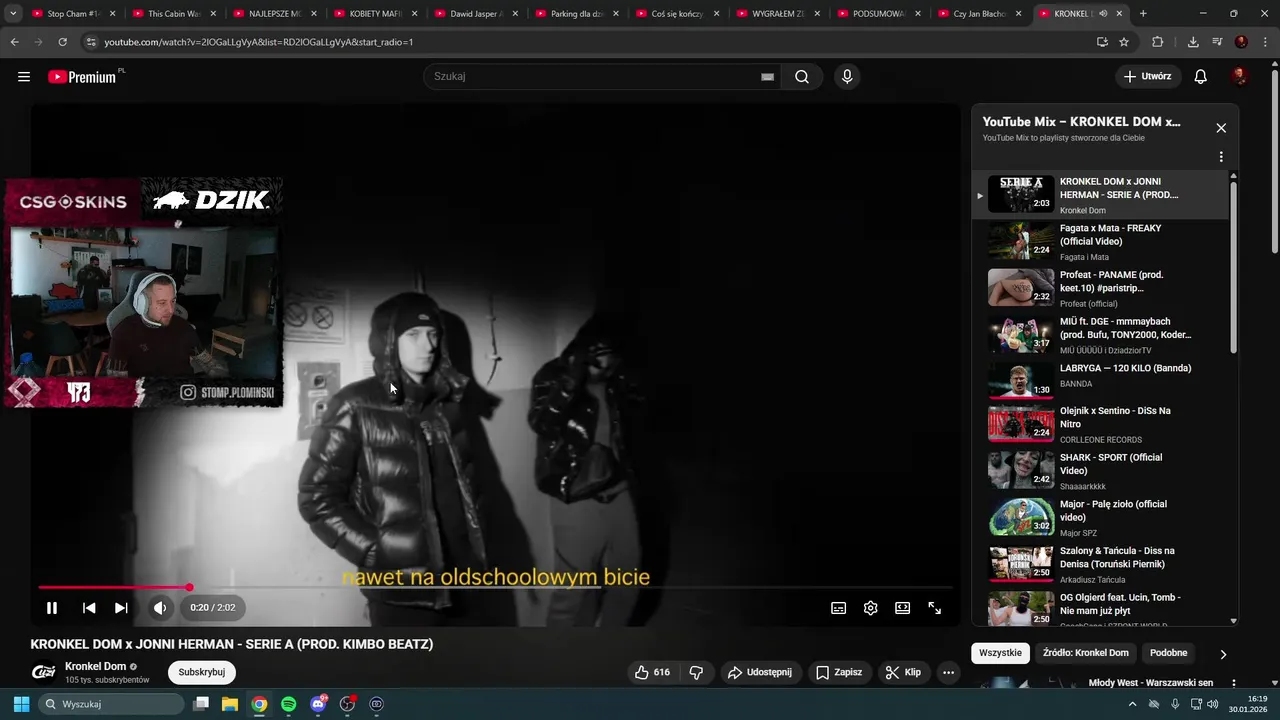
Task: Switch to the Stop Cham tab
Action: pyautogui.click(x=73, y=14)
